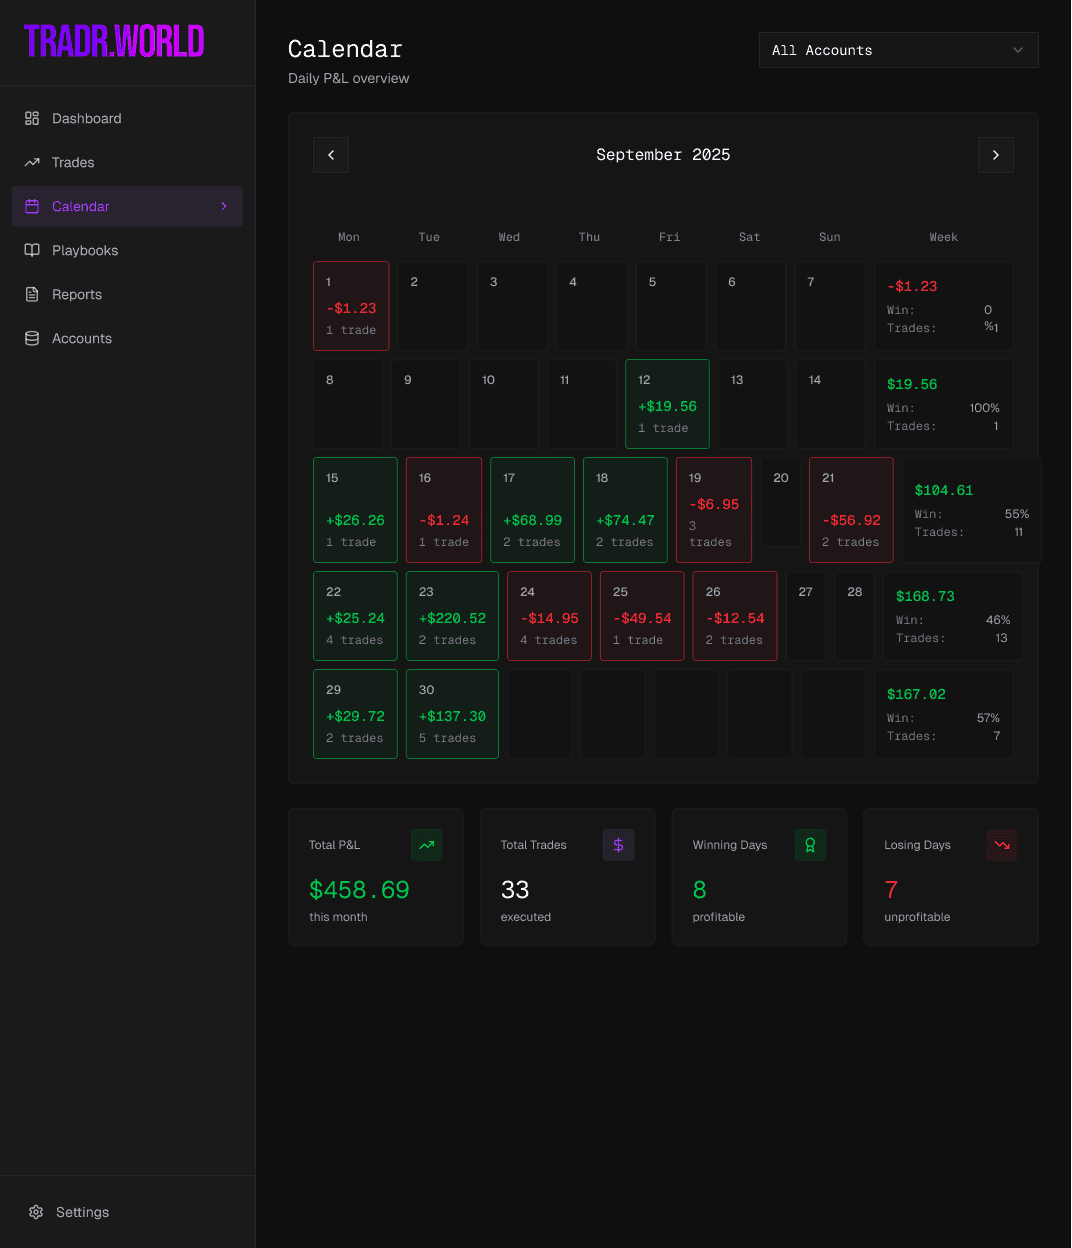The height and width of the screenshot is (1248, 1072).
Task: Navigate to next month with right chevron
Action: click(995, 155)
